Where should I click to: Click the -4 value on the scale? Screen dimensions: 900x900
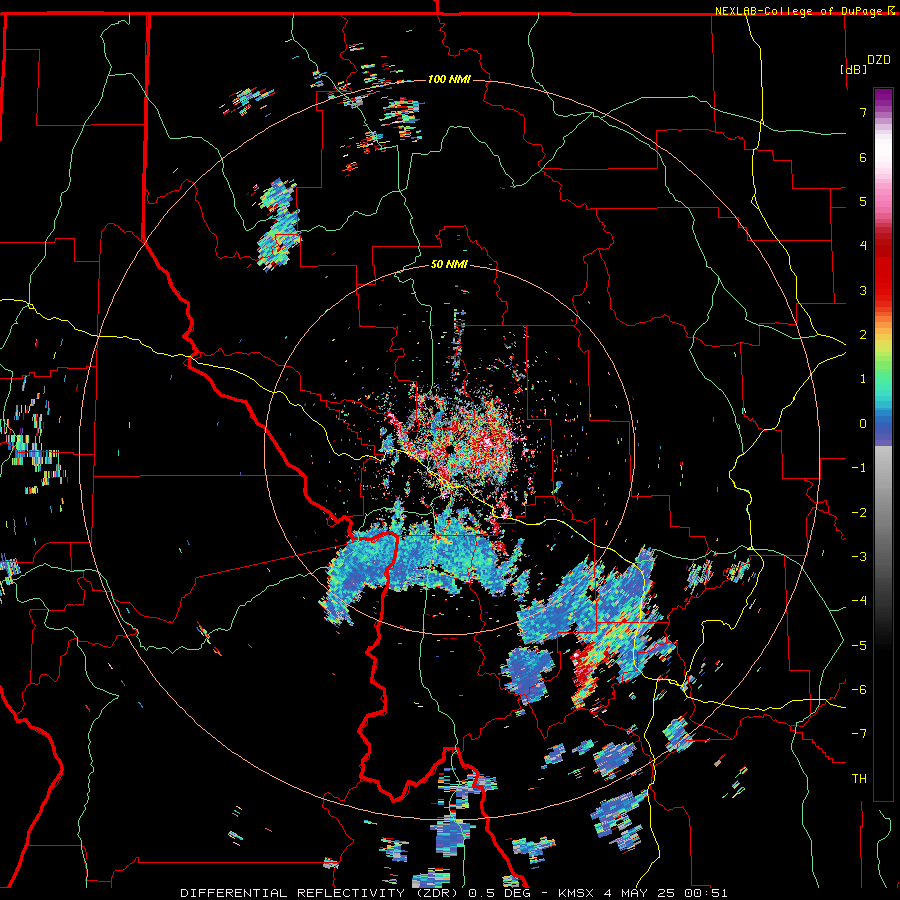point(859,601)
